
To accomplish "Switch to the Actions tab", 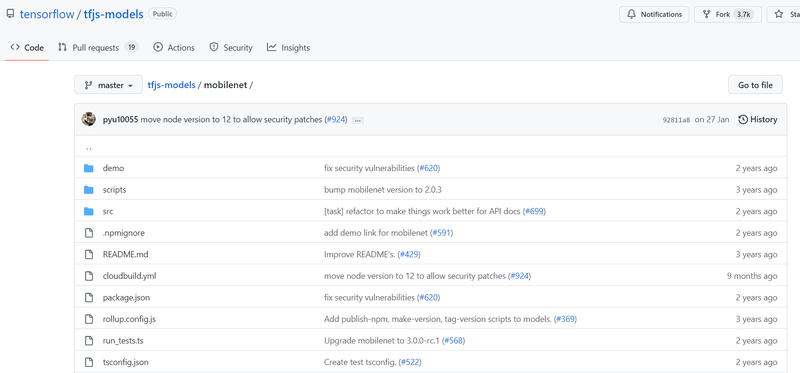I will click(174, 47).
